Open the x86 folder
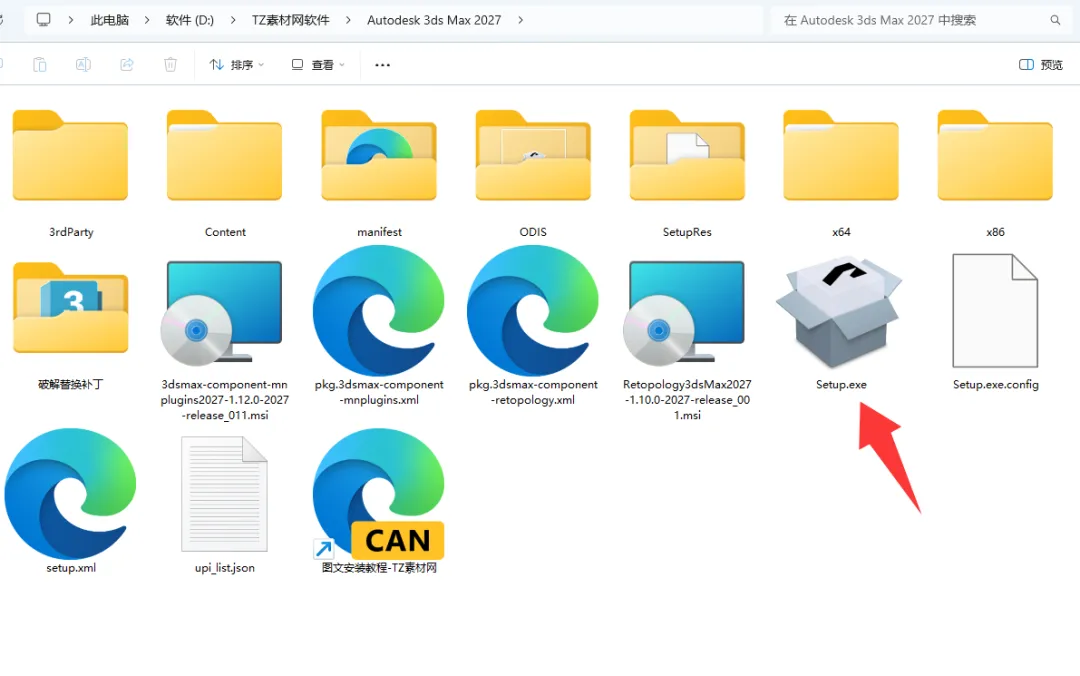Screen dimensions: 1080x676 (x=995, y=156)
